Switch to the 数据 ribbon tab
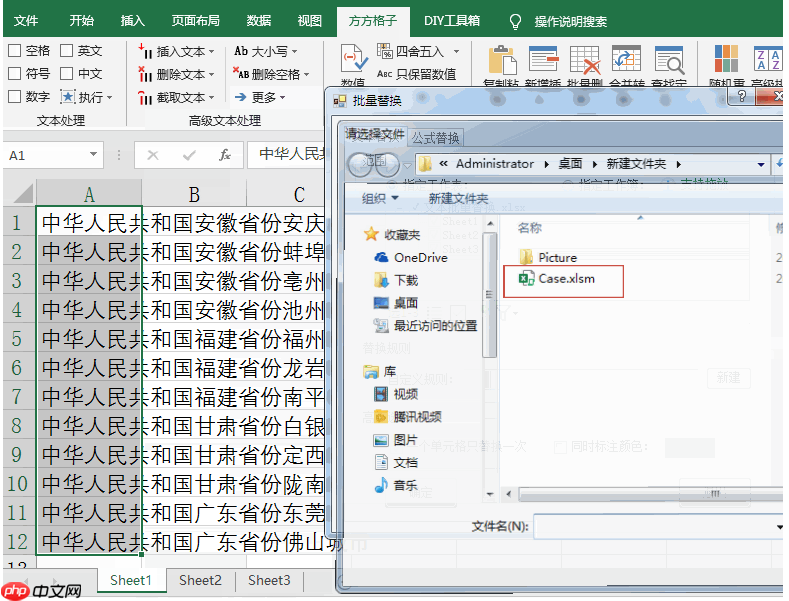Screen dimensions: 789x601 tap(259, 21)
